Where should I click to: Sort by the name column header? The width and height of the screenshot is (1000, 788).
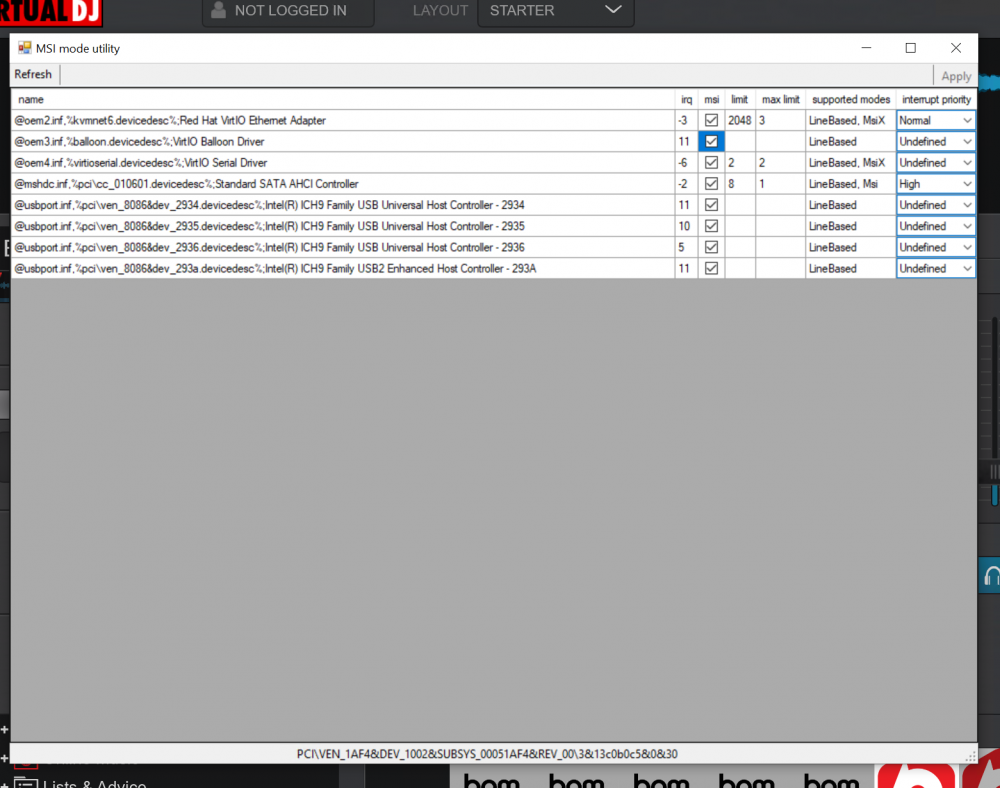(x=342, y=99)
